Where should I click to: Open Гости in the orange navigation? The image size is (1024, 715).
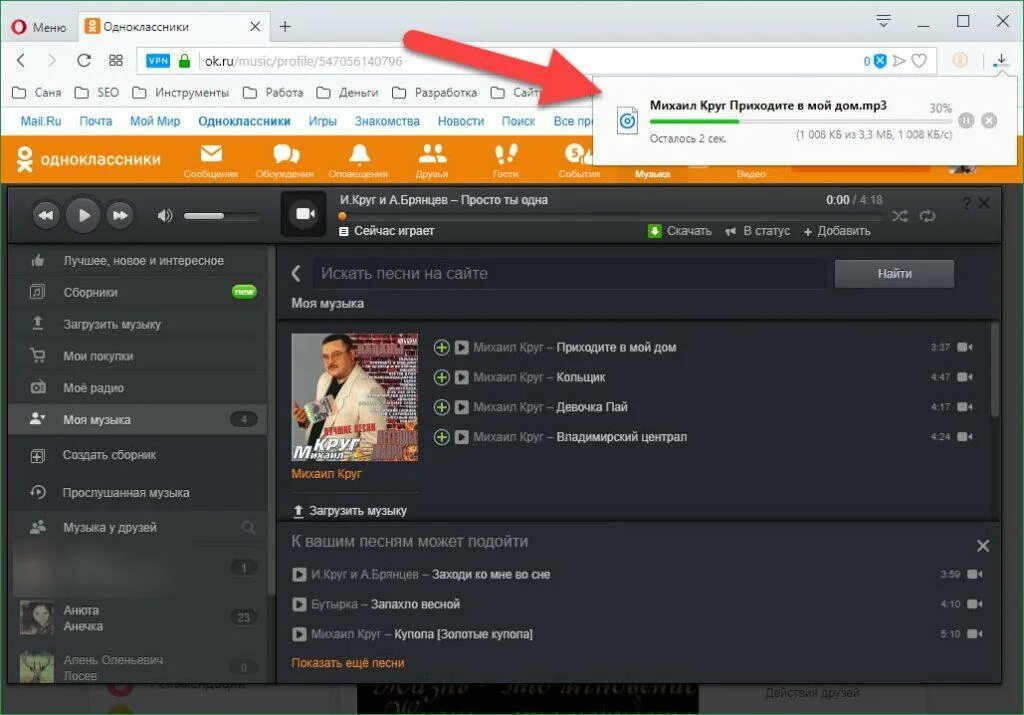[505, 161]
